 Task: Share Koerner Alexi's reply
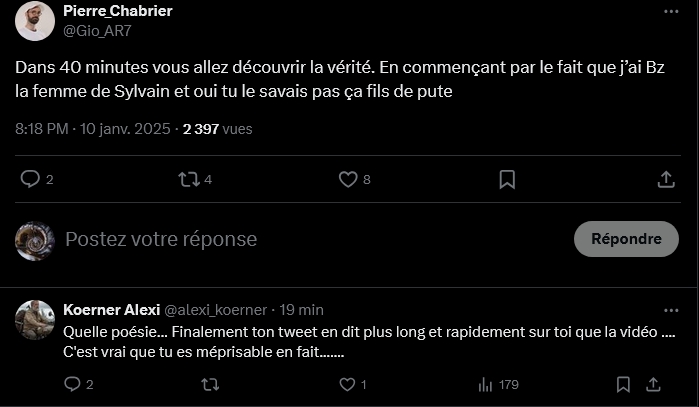click(x=653, y=384)
